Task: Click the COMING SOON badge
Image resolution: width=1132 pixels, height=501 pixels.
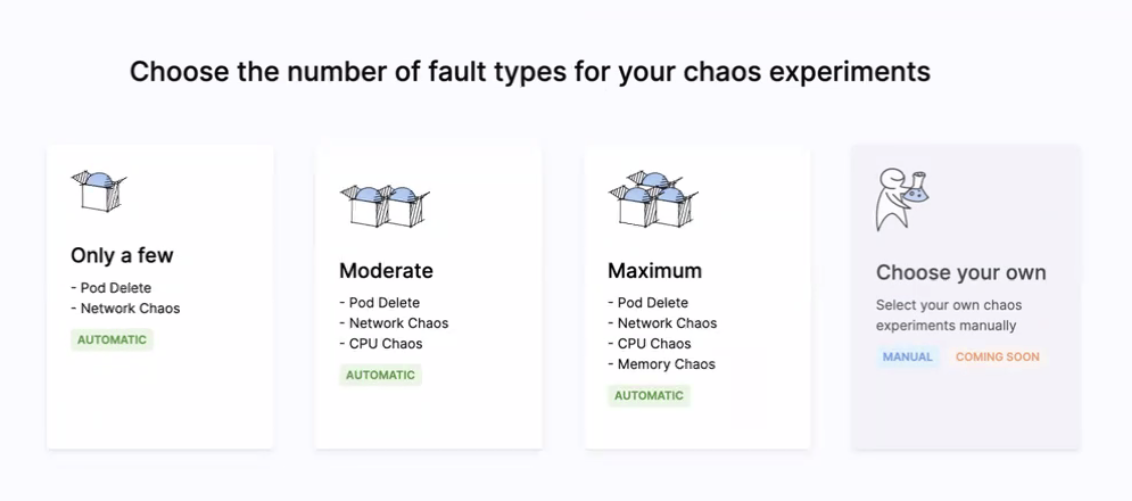Action: (x=998, y=357)
